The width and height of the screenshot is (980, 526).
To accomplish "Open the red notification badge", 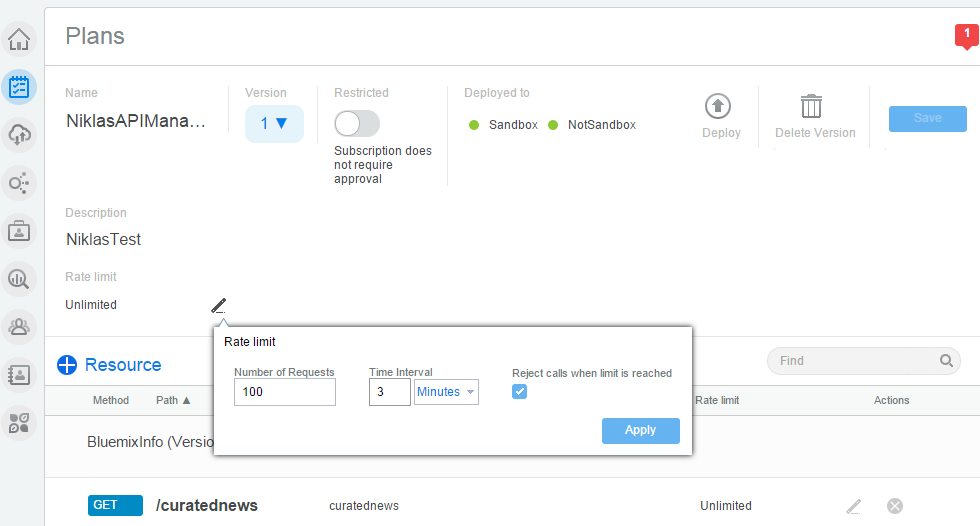I will [x=966, y=36].
